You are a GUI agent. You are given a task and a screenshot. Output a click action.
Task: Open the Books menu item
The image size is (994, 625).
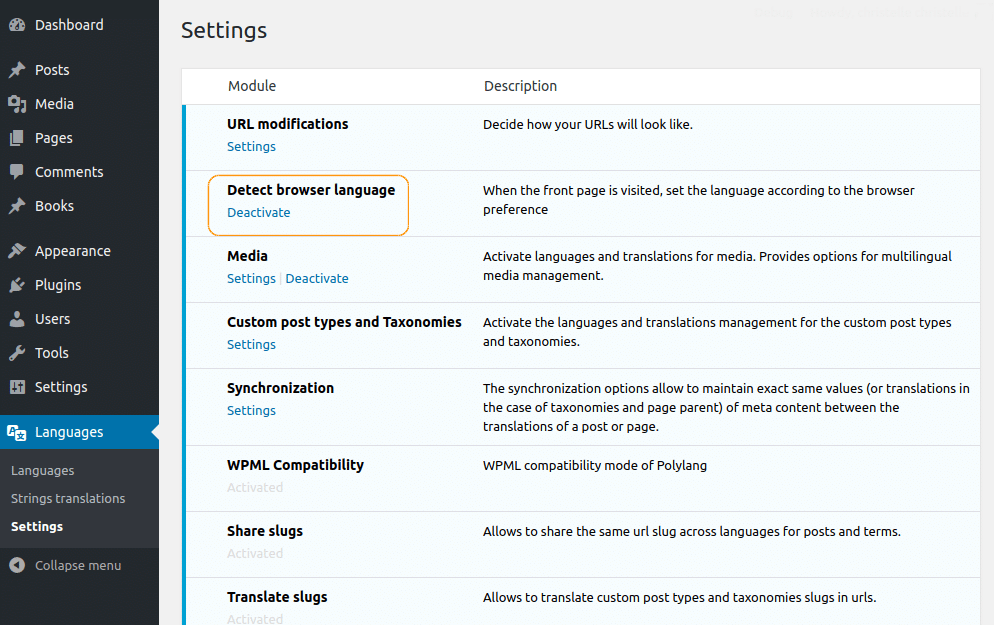(x=54, y=206)
